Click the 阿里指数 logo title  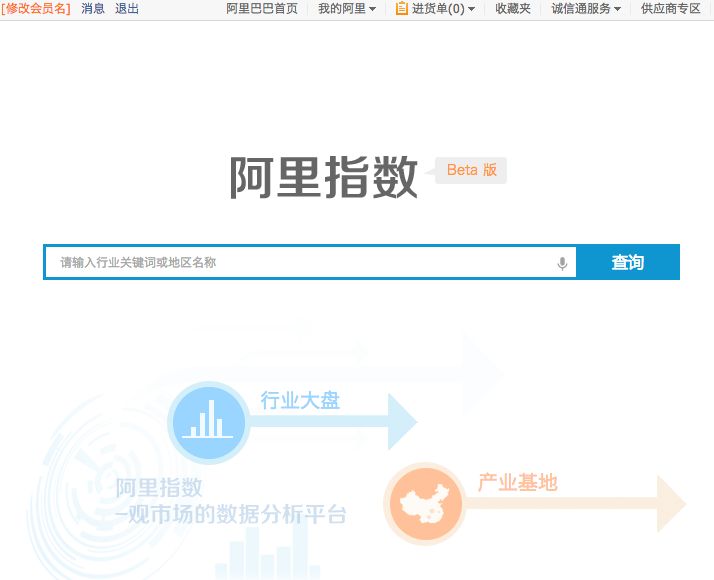click(323, 177)
